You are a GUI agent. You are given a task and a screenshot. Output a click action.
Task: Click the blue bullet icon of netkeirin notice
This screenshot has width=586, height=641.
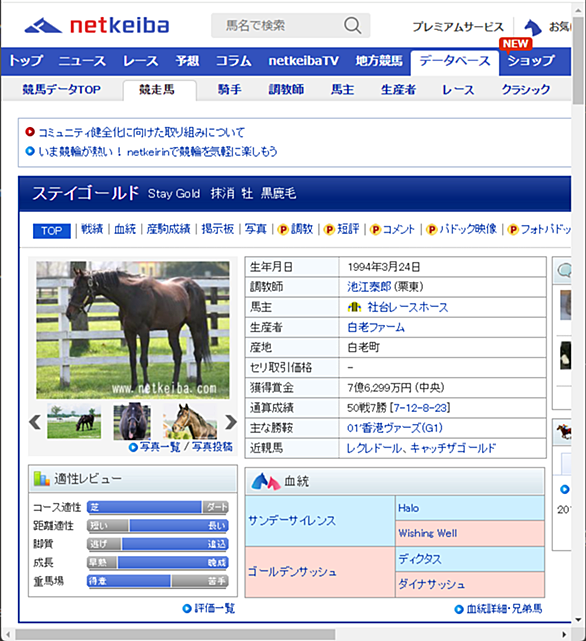pyautogui.click(x=30, y=151)
